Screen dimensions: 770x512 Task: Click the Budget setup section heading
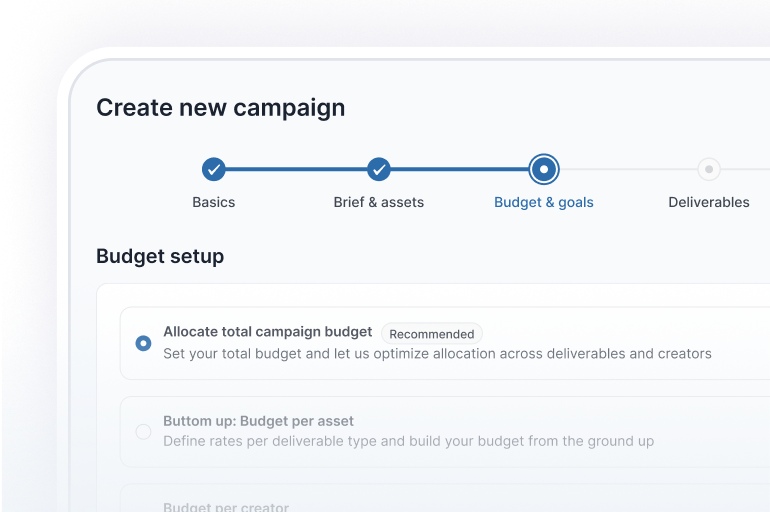pos(160,256)
